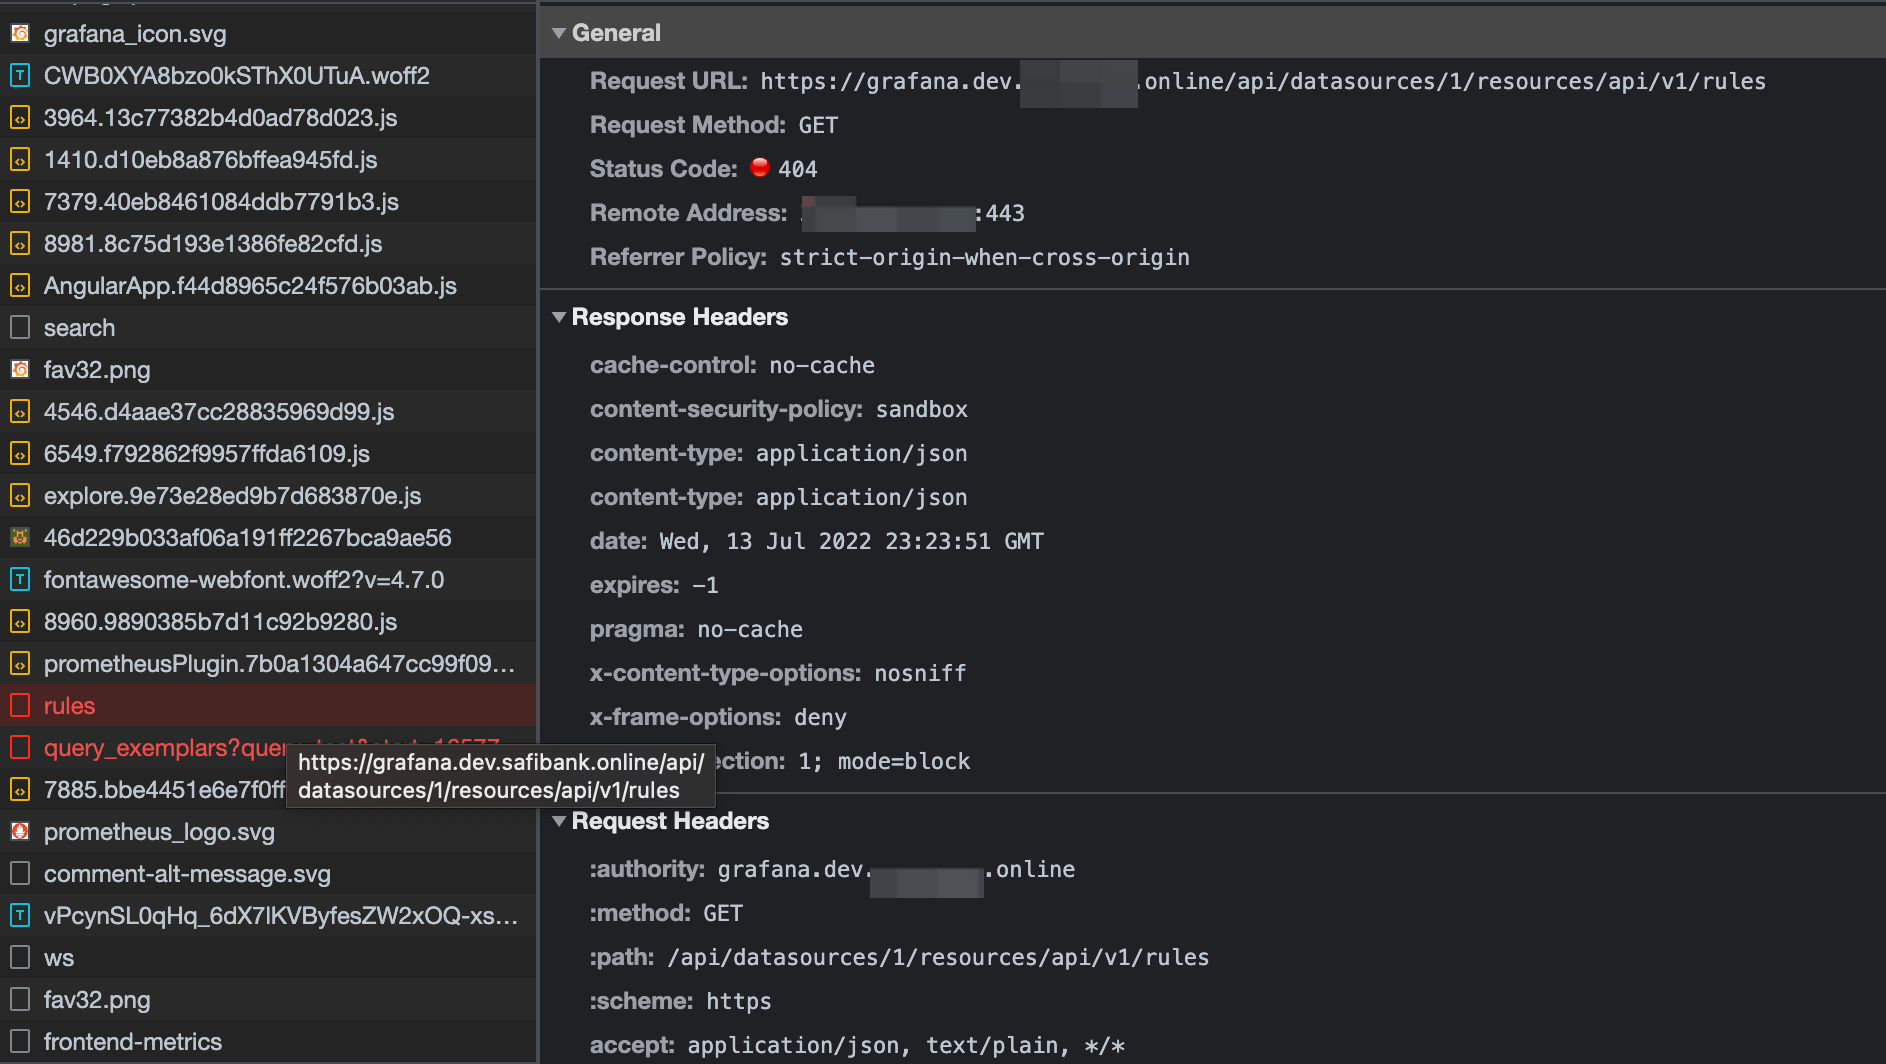Select the frontend-metrics request
1886x1064 pixels.
pyautogui.click(x=133, y=1041)
